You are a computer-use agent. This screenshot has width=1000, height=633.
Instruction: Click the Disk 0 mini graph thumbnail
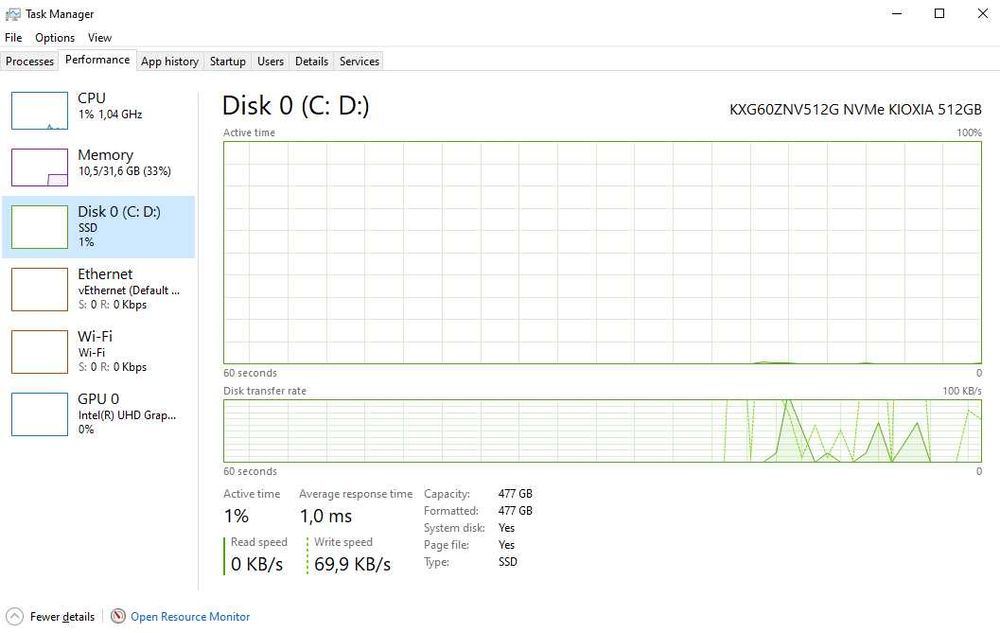pos(39,227)
